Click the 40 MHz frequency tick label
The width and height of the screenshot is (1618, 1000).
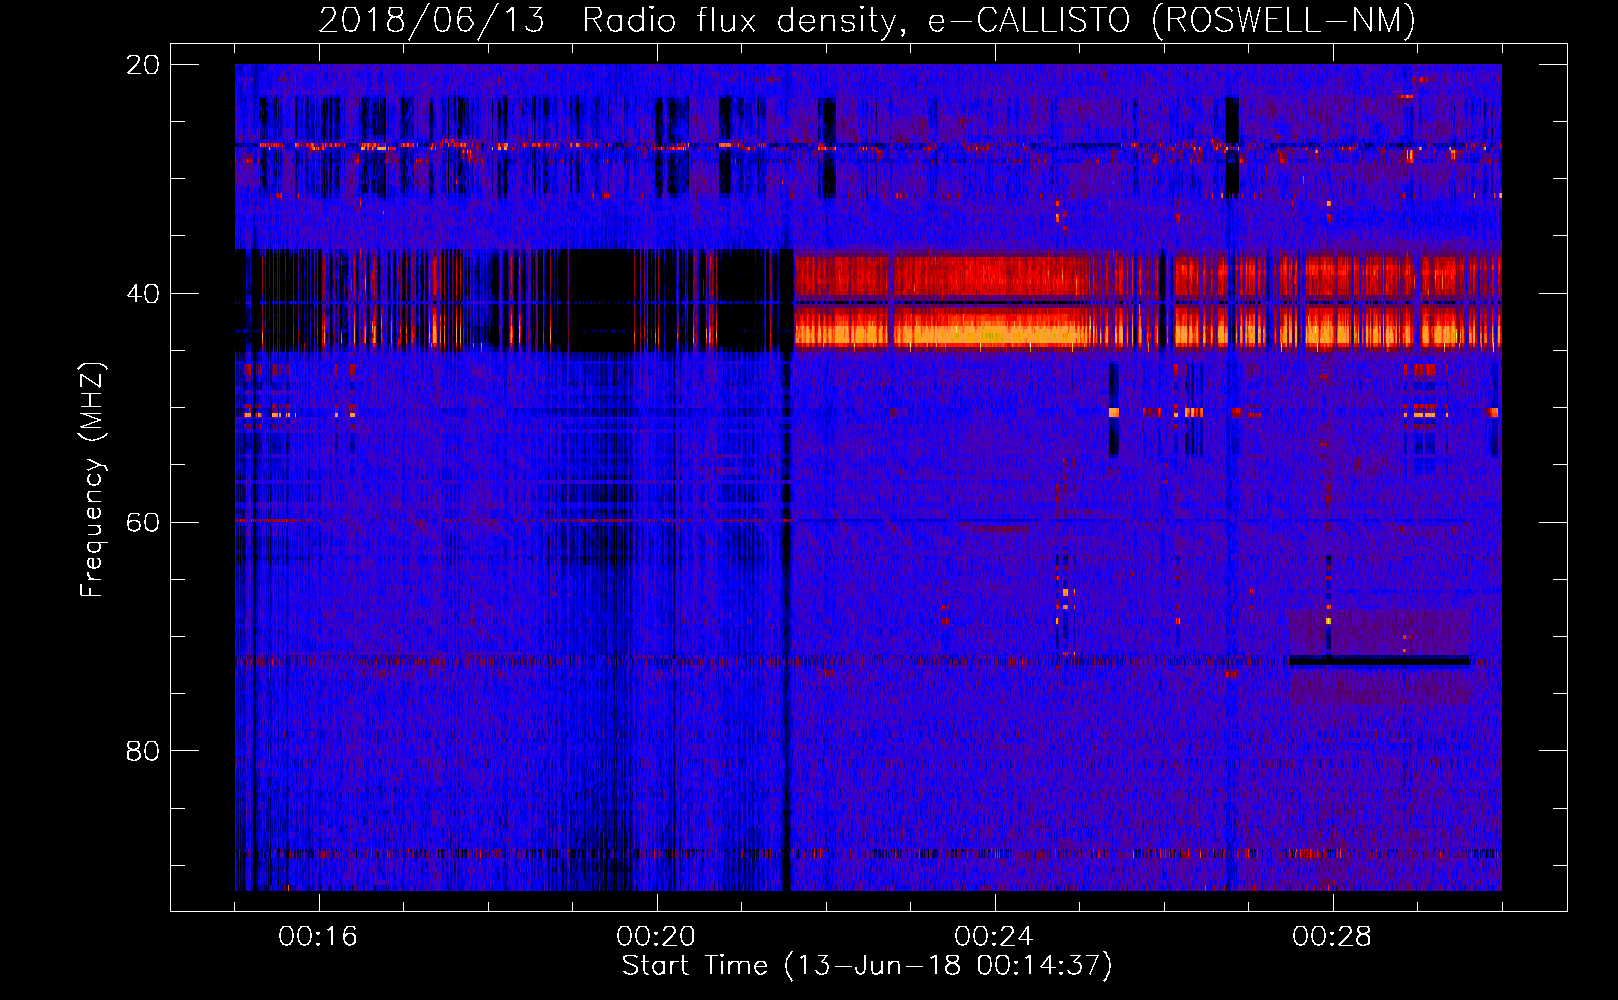(143, 294)
